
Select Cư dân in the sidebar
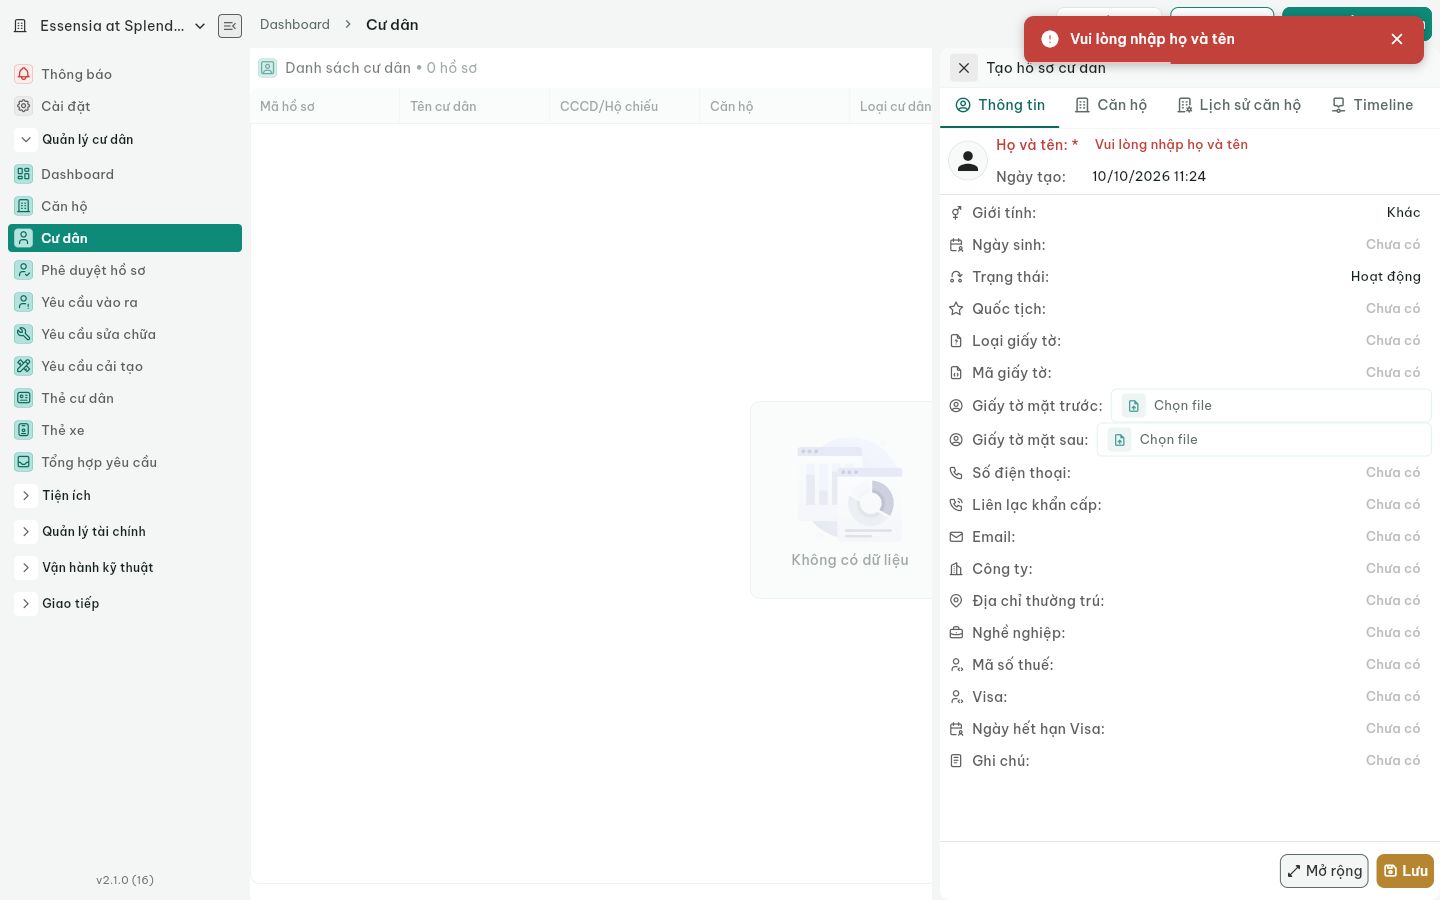click(125, 238)
